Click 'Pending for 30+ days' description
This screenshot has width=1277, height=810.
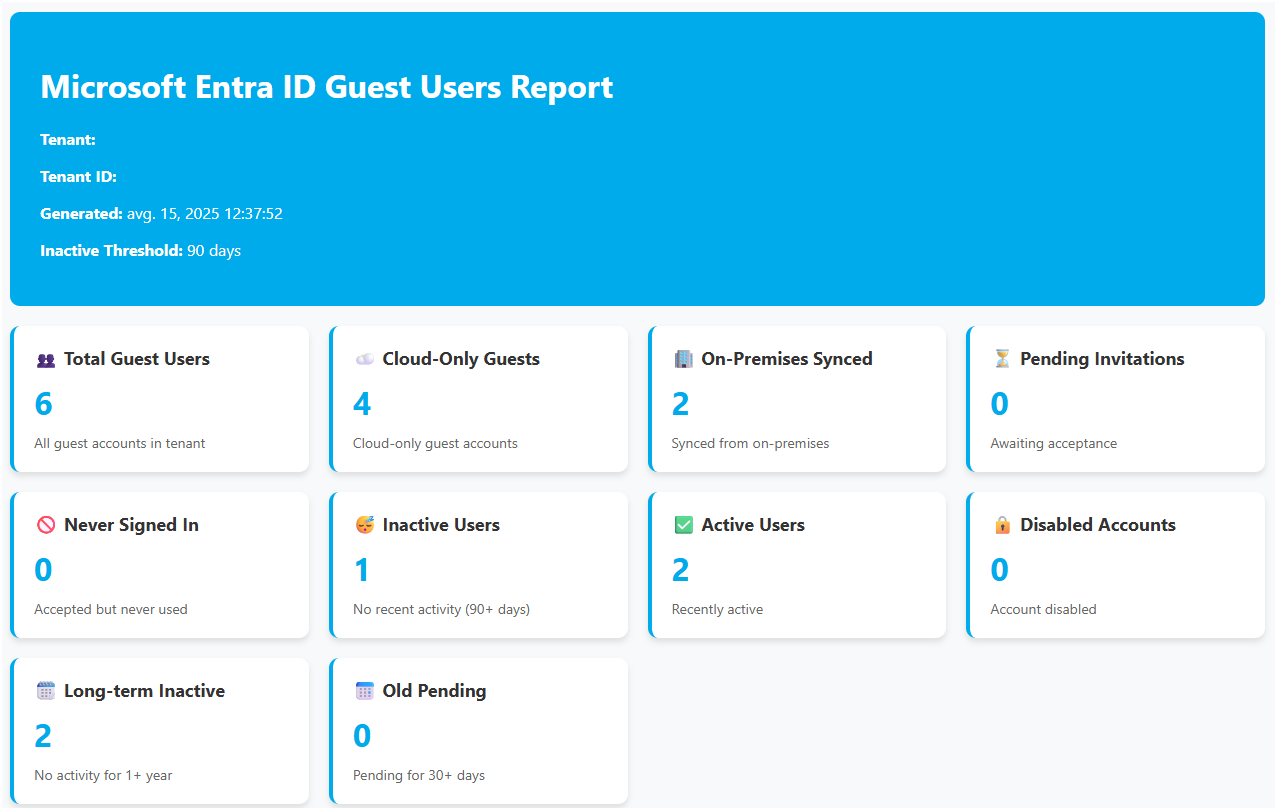pos(419,775)
